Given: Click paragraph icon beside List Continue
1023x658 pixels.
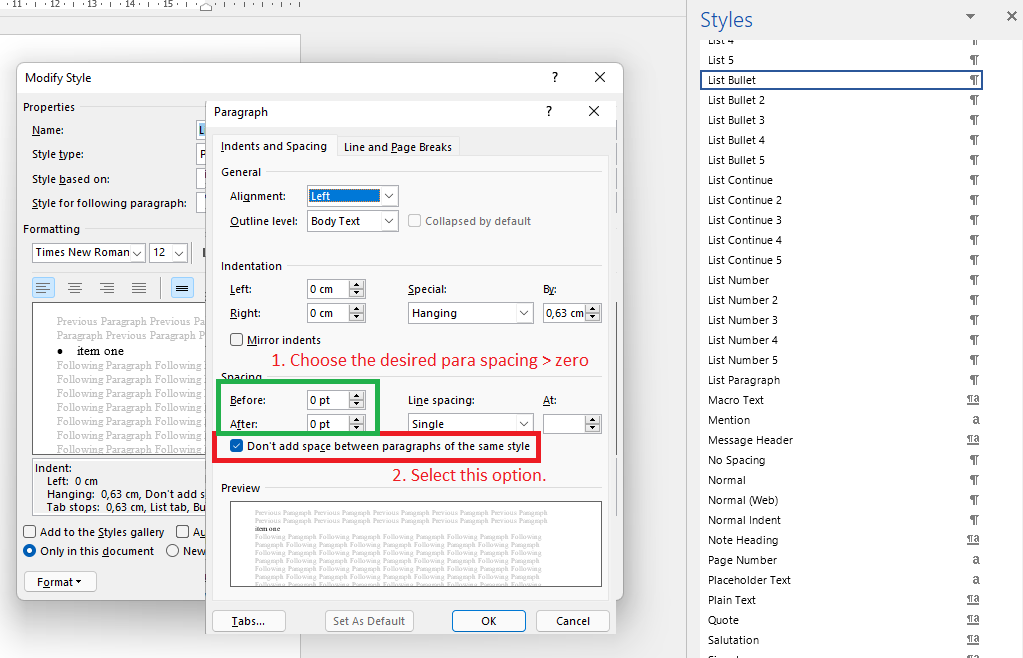Looking at the screenshot, I should (x=974, y=180).
